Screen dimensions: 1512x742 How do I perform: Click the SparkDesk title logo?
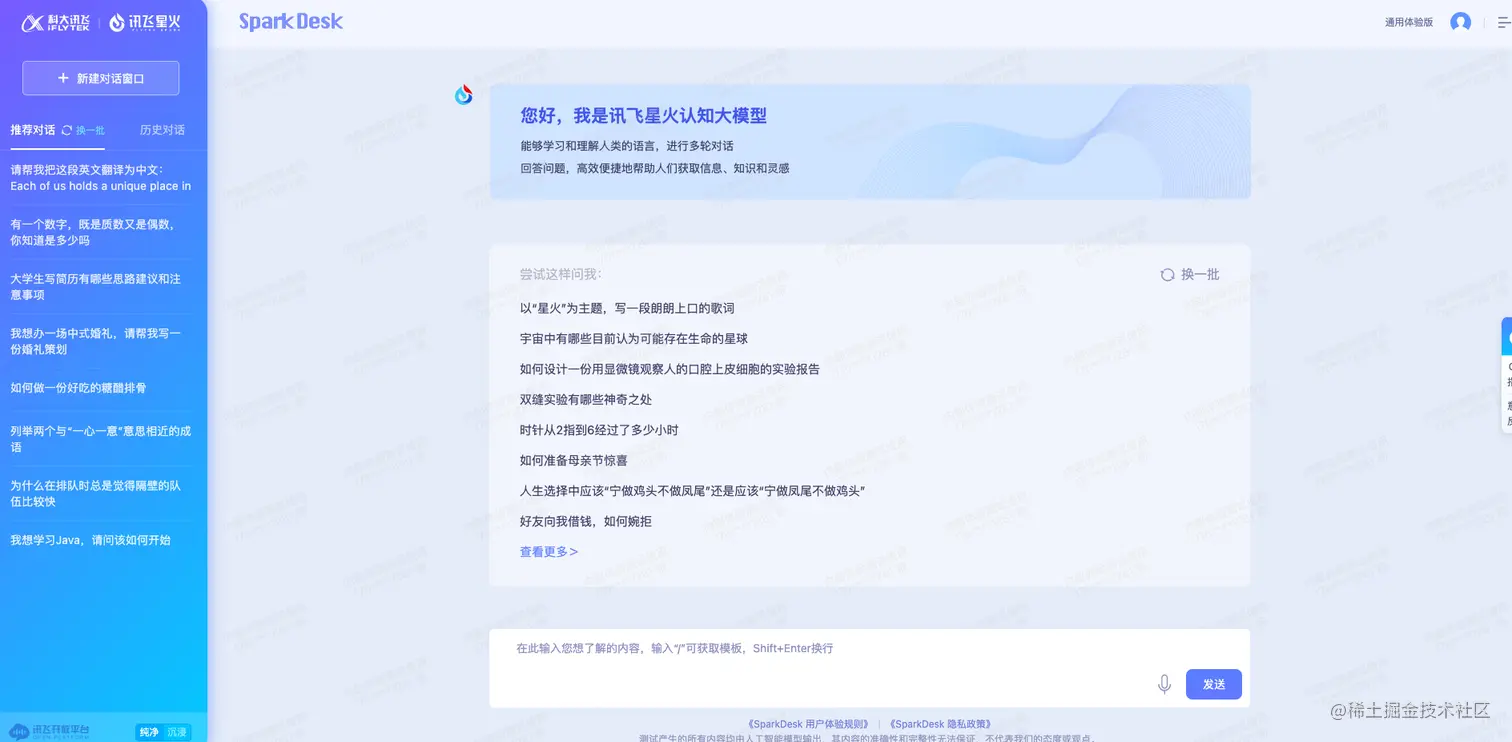291,22
